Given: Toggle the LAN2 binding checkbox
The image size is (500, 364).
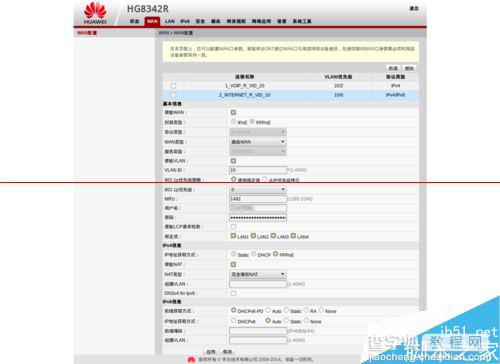Looking at the screenshot, I should point(253,236).
